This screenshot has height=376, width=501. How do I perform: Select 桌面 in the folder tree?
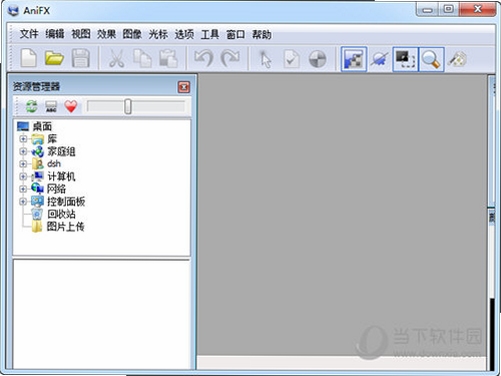point(42,126)
